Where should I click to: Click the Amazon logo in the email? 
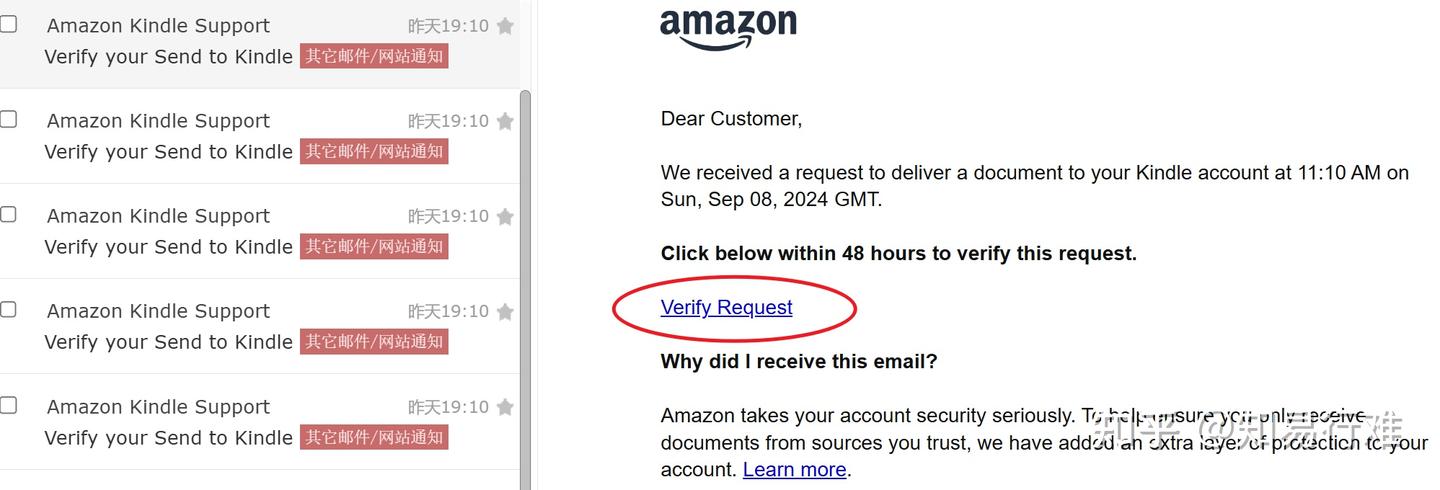[728, 27]
